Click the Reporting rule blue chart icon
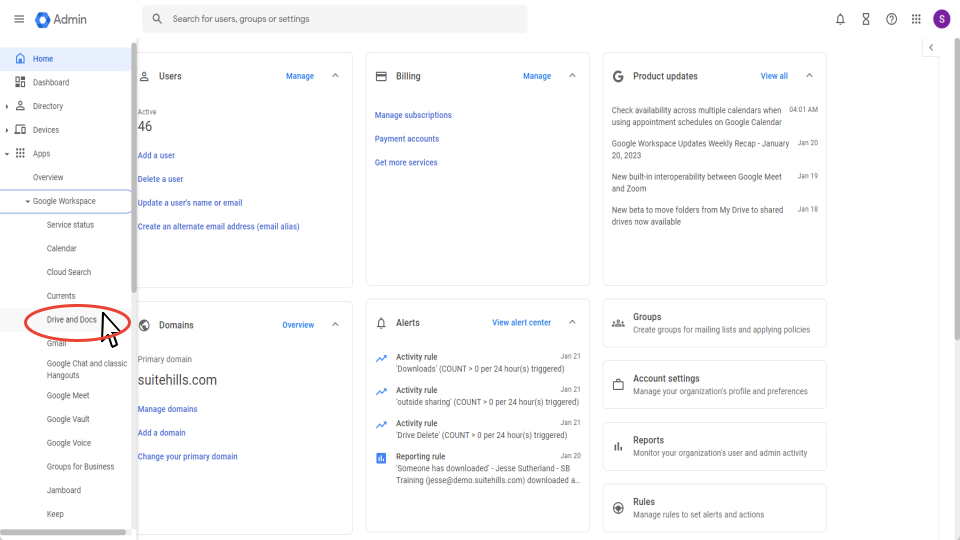The width and height of the screenshot is (960, 540). click(381, 458)
